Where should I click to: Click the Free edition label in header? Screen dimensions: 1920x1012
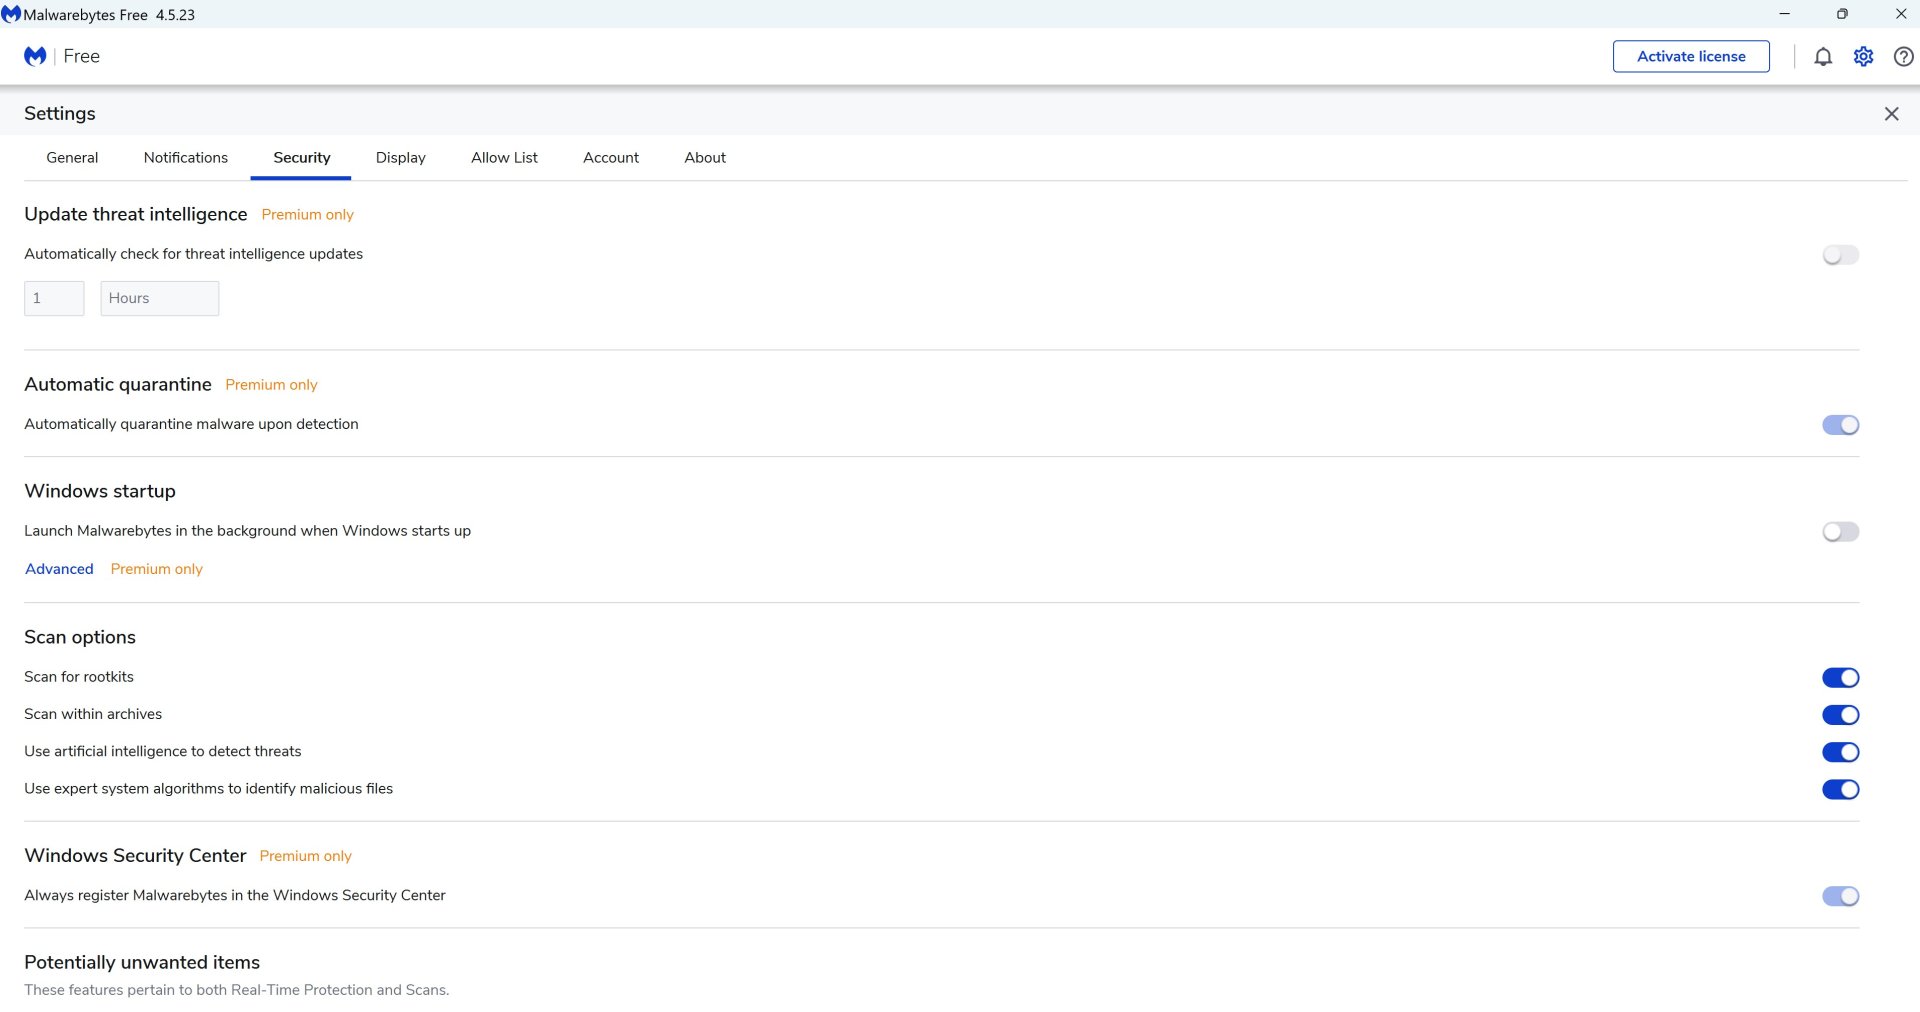(81, 56)
